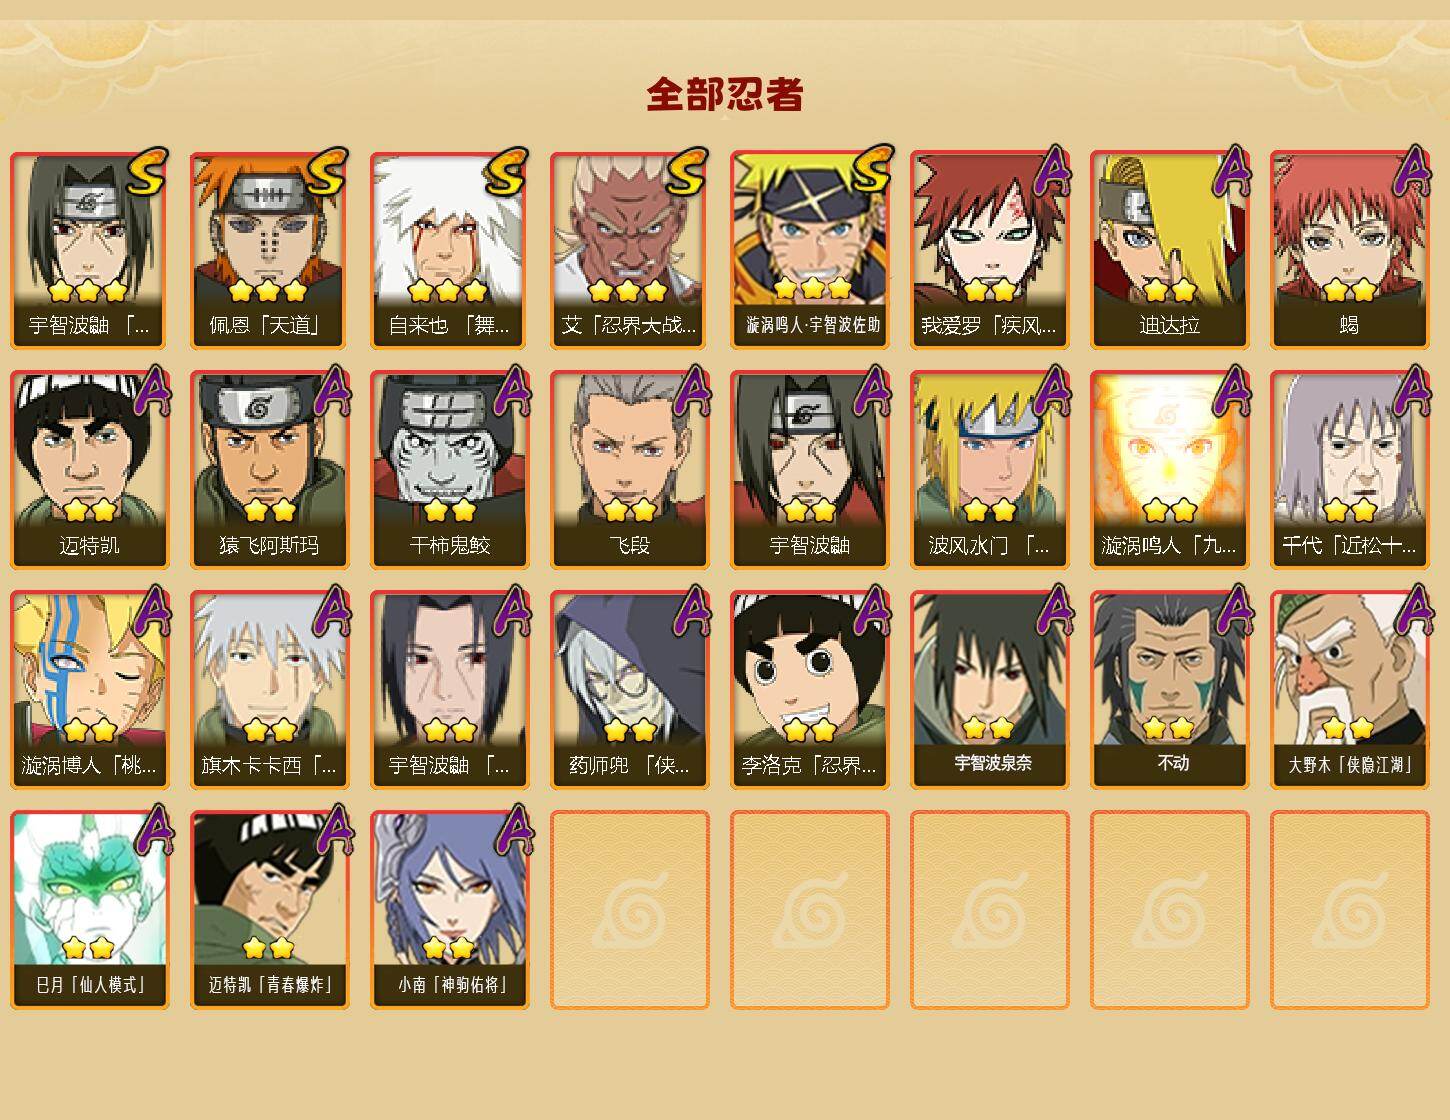
Task: Pick the 猿飞阿斯玛 character card
Action: [x=269, y=470]
